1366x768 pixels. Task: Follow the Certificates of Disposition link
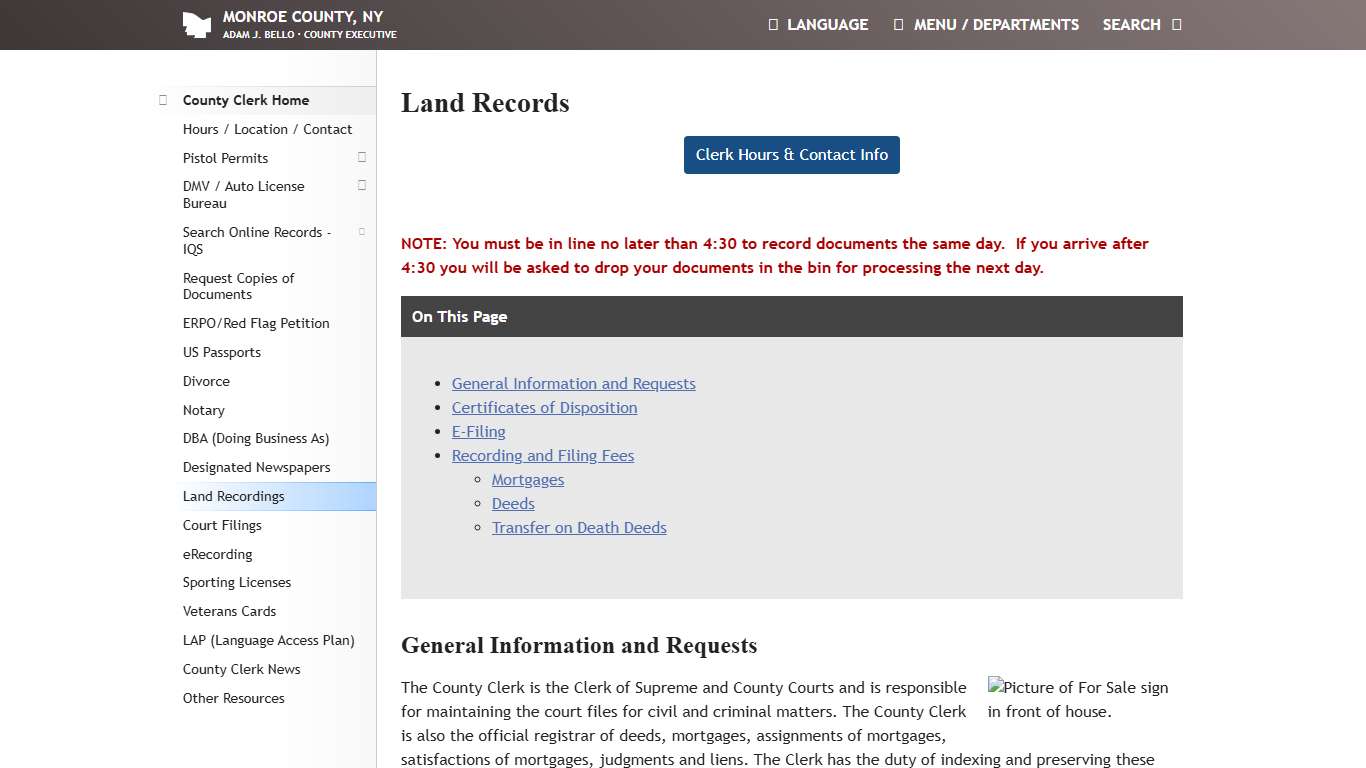tap(544, 407)
